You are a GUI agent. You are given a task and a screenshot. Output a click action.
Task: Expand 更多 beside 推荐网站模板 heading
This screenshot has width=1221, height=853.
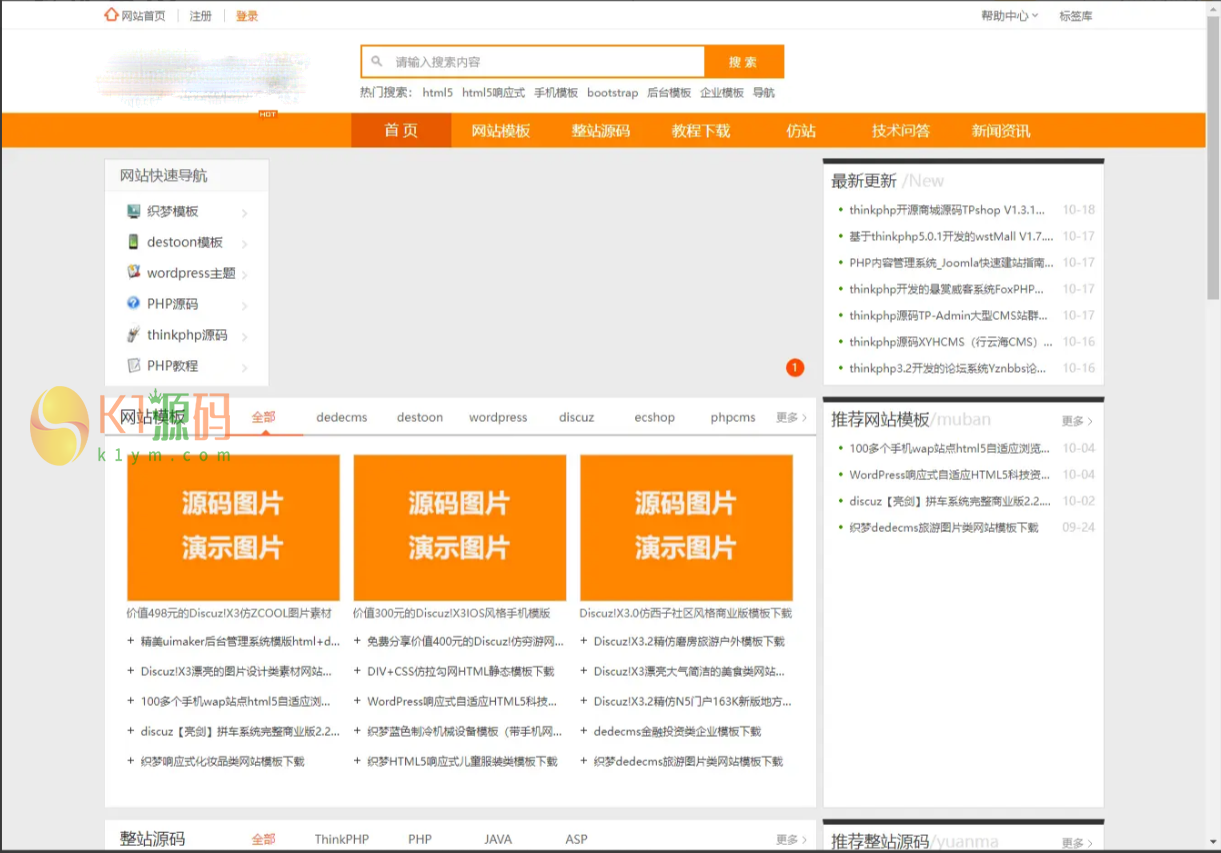(1076, 421)
